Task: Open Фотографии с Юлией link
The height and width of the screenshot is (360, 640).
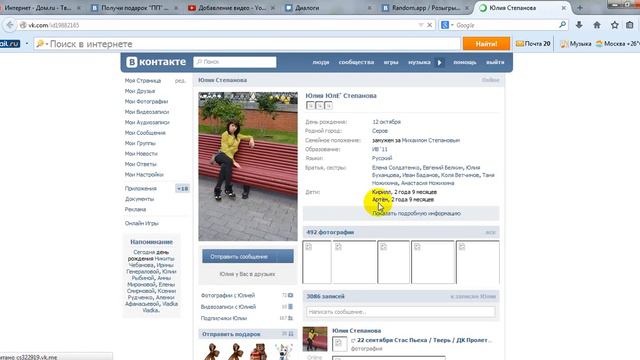Action: click(x=228, y=295)
